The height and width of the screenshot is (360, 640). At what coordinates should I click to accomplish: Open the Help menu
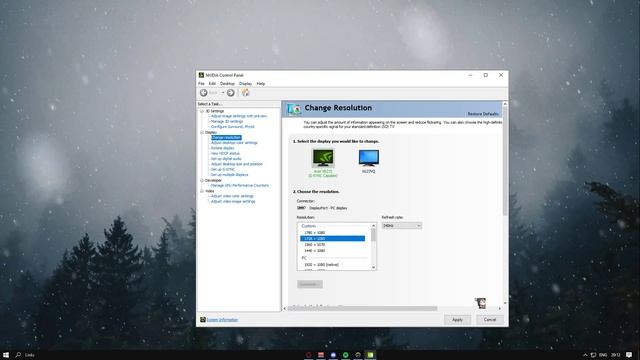pyautogui.click(x=261, y=84)
